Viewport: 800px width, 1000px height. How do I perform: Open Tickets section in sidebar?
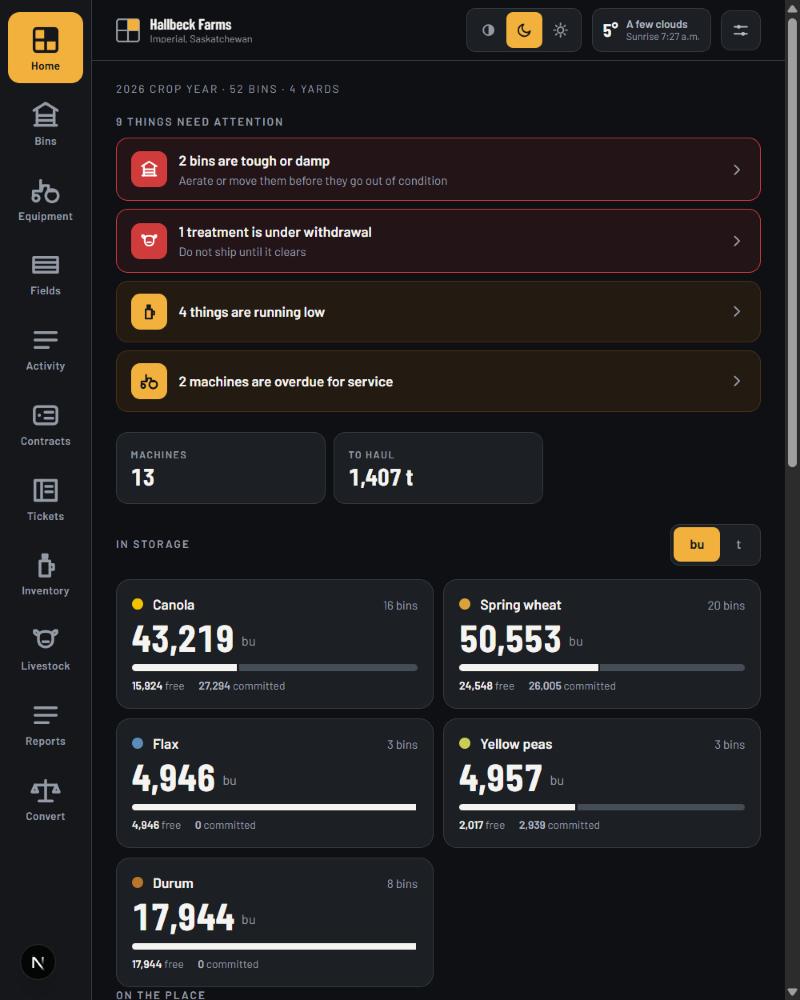(45, 499)
